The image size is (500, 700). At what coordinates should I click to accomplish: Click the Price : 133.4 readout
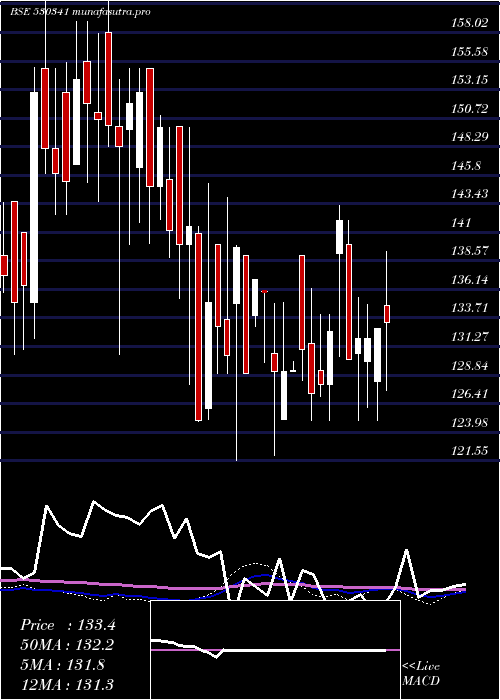[x=68, y=625]
